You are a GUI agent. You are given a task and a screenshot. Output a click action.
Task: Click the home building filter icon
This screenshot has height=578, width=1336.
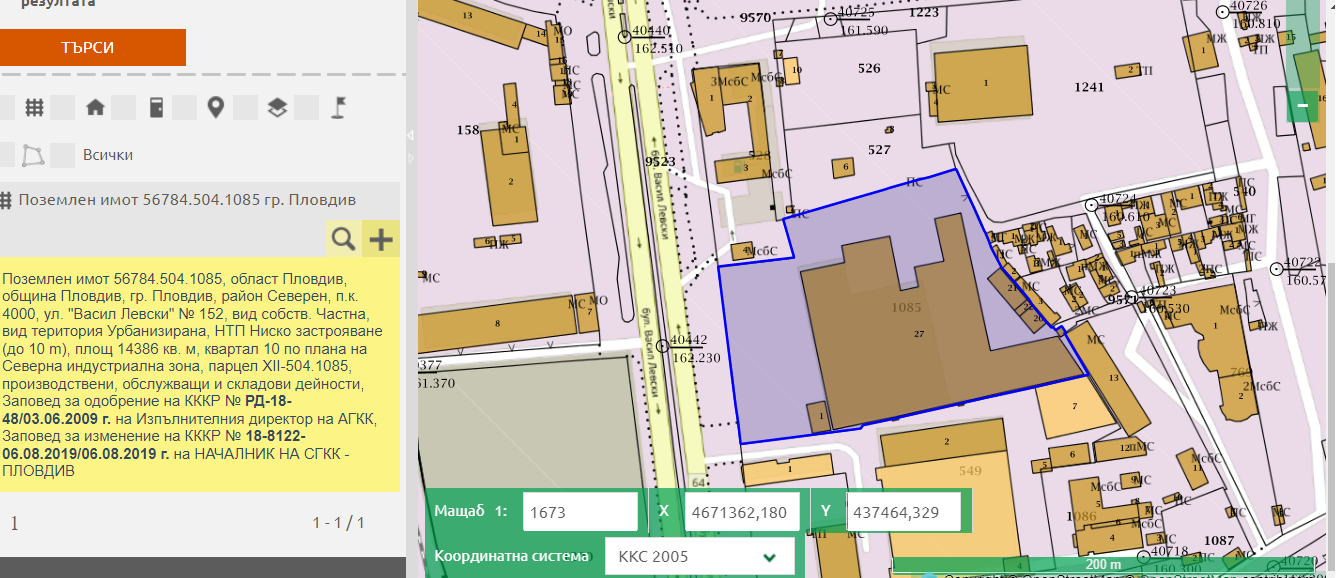(x=95, y=107)
